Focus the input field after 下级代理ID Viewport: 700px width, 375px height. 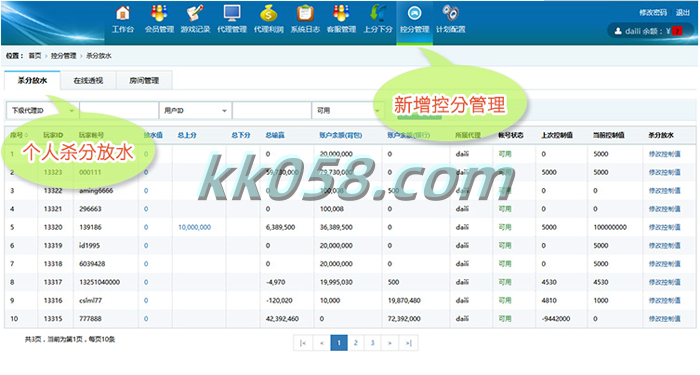click(x=119, y=110)
